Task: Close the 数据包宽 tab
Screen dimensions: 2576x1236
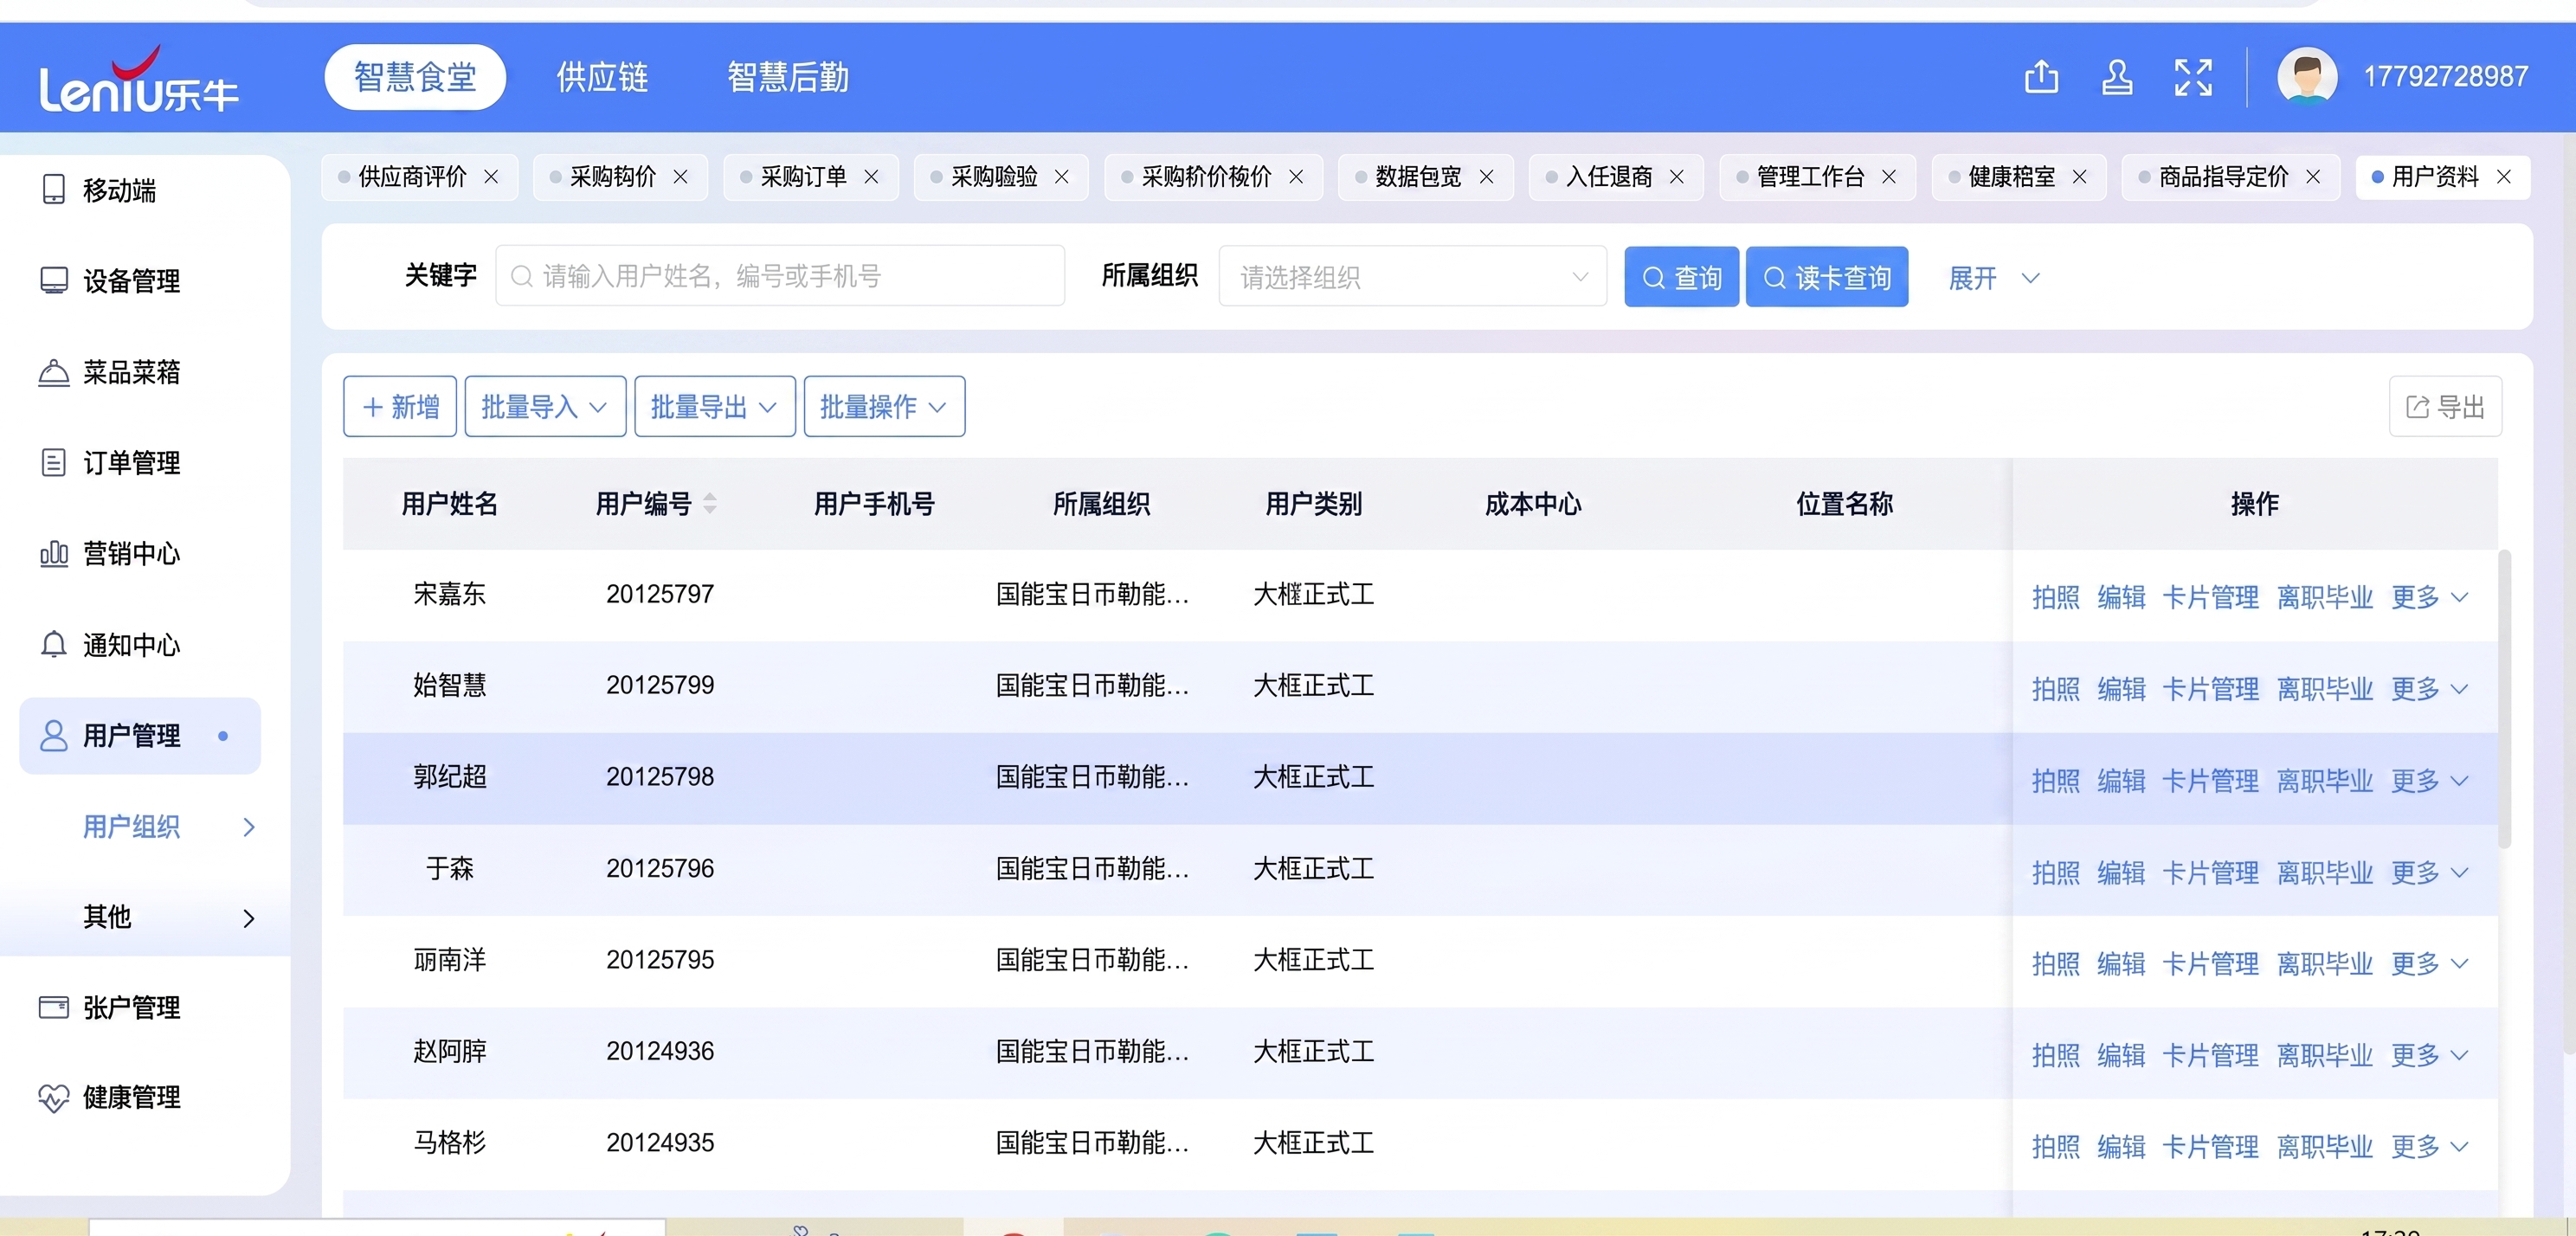Action: click(x=1487, y=177)
